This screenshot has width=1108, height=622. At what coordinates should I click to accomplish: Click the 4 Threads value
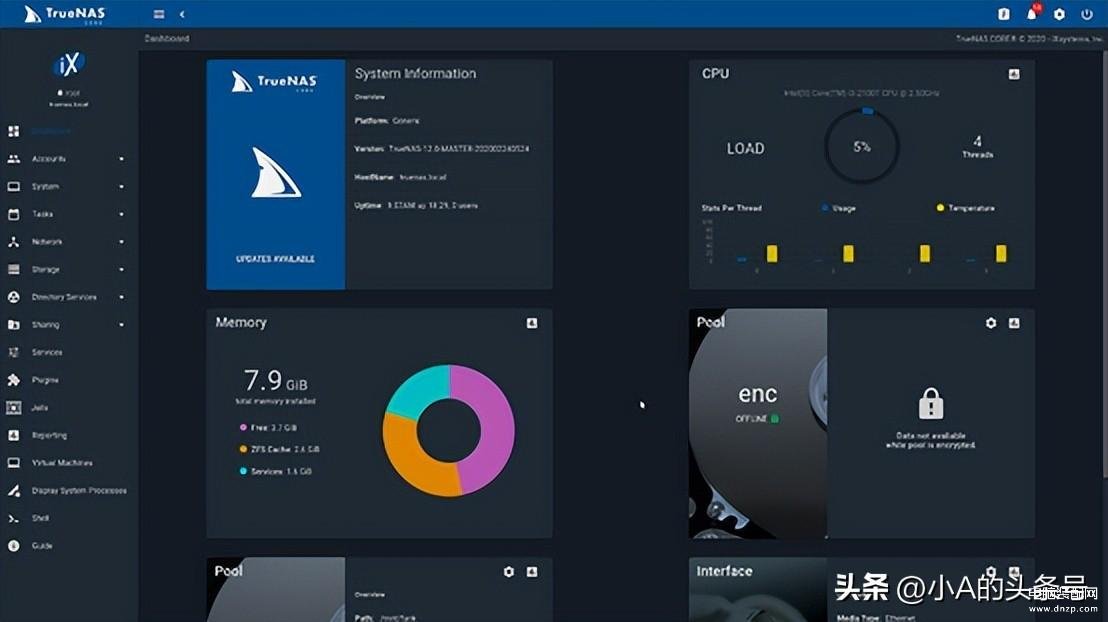tap(977, 146)
